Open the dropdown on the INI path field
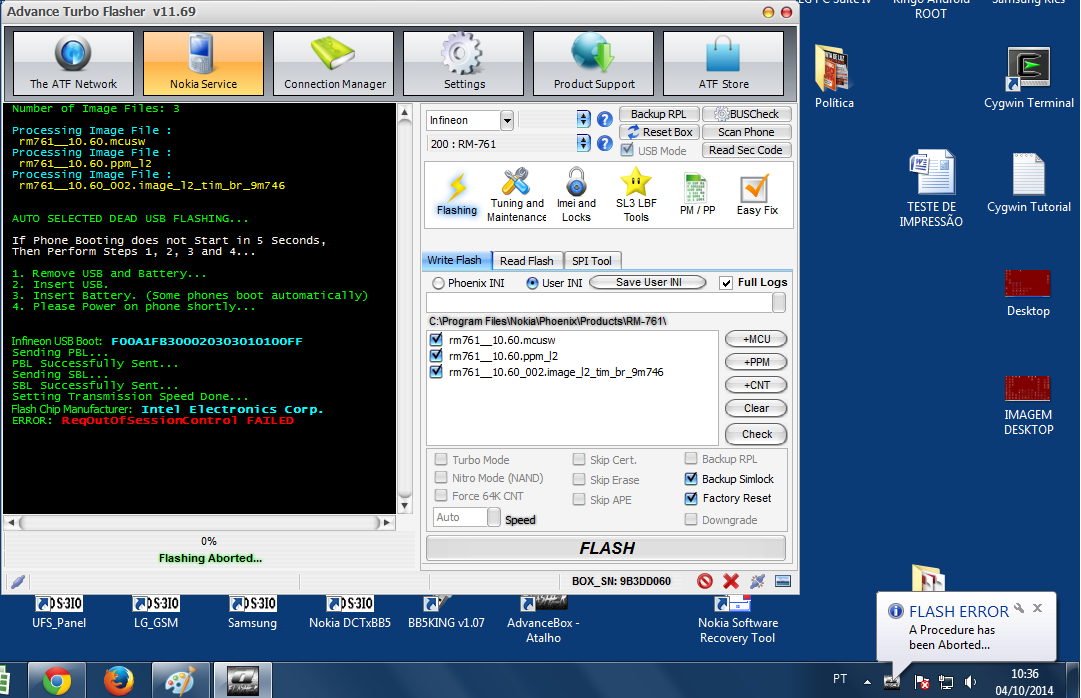This screenshot has width=1081, height=698. pyautogui.click(x=779, y=303)
